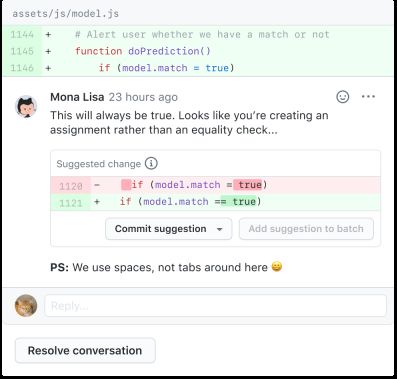The height and width of the screenshot is (379, 397).
Task: Click Mona Lisa's Octocat avatar
Action: 26,107
